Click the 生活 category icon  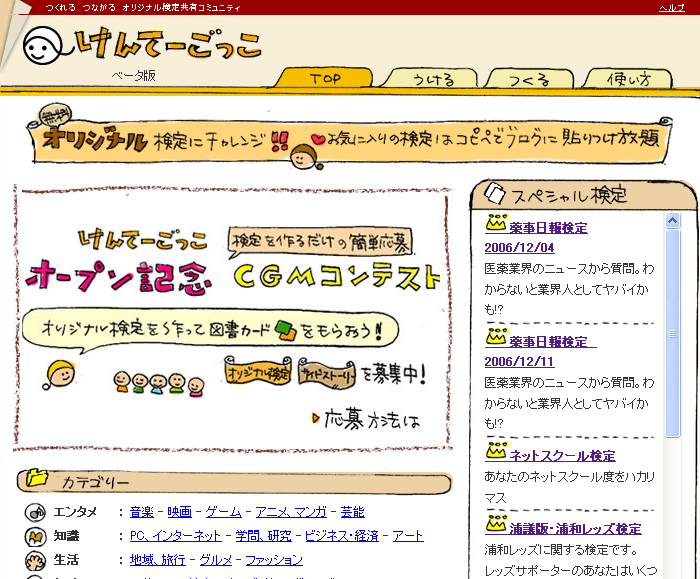(x=35, y=561)
